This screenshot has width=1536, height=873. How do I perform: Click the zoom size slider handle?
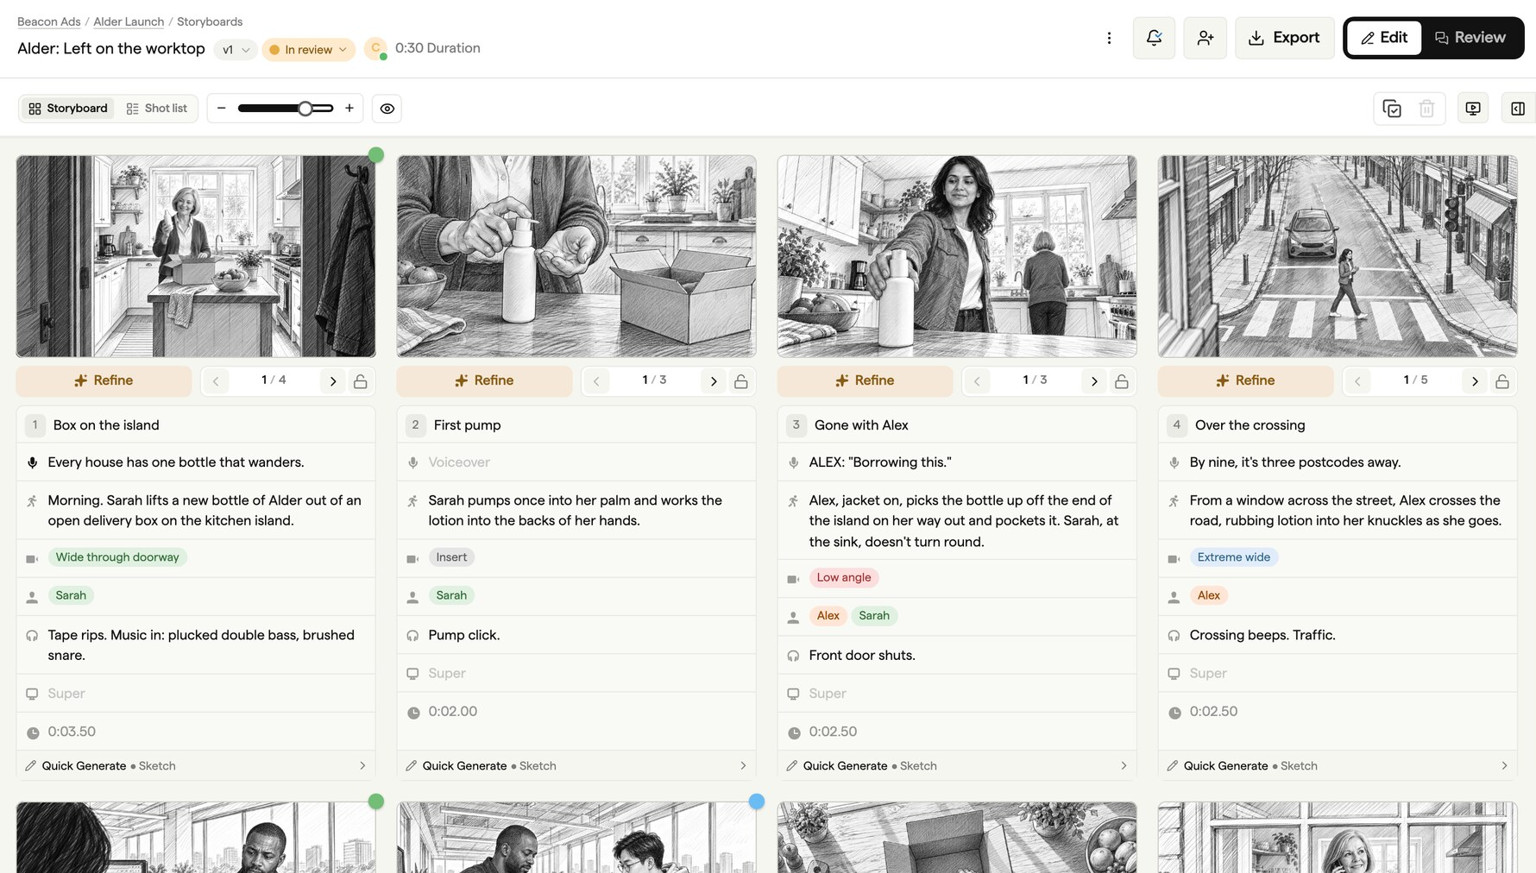[x=305, y=108]
